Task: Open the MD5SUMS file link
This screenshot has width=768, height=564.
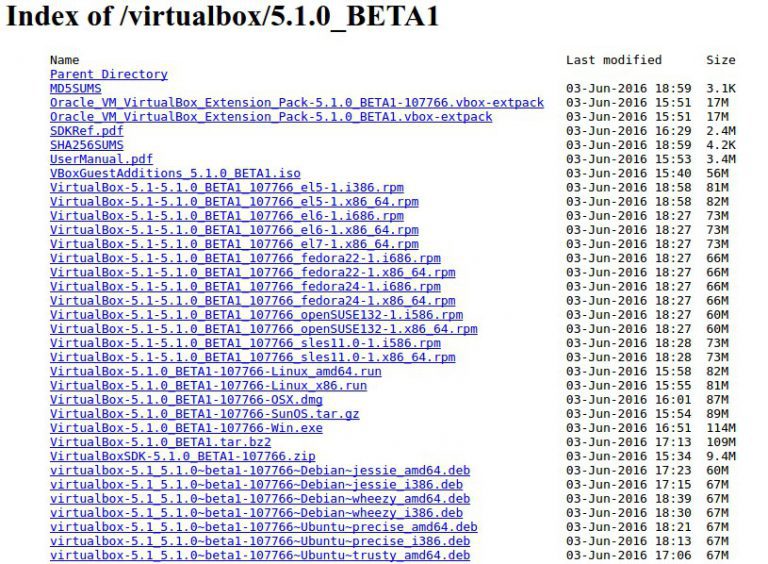Action: tap(75, 89)
